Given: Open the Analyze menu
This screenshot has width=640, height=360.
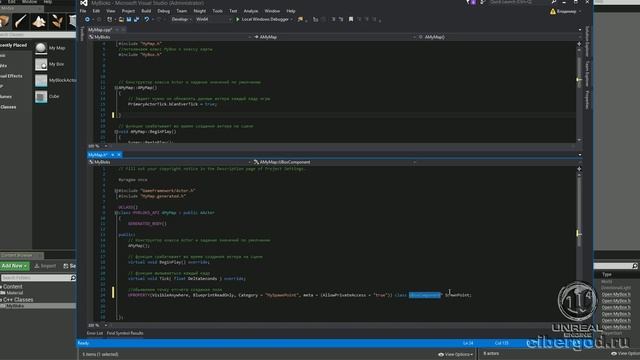Looking at the screenshot, I should point(251,11).
